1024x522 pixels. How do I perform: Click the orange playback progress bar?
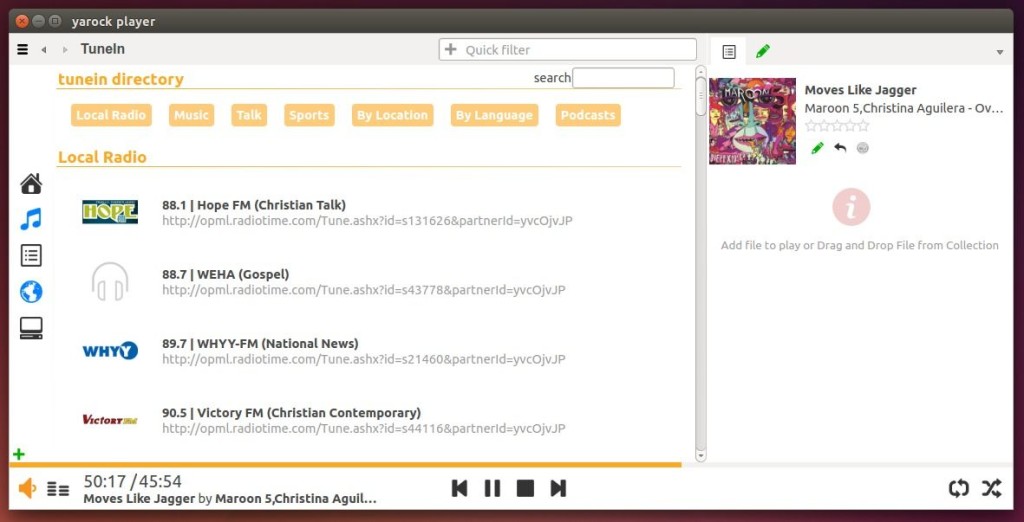345,465
